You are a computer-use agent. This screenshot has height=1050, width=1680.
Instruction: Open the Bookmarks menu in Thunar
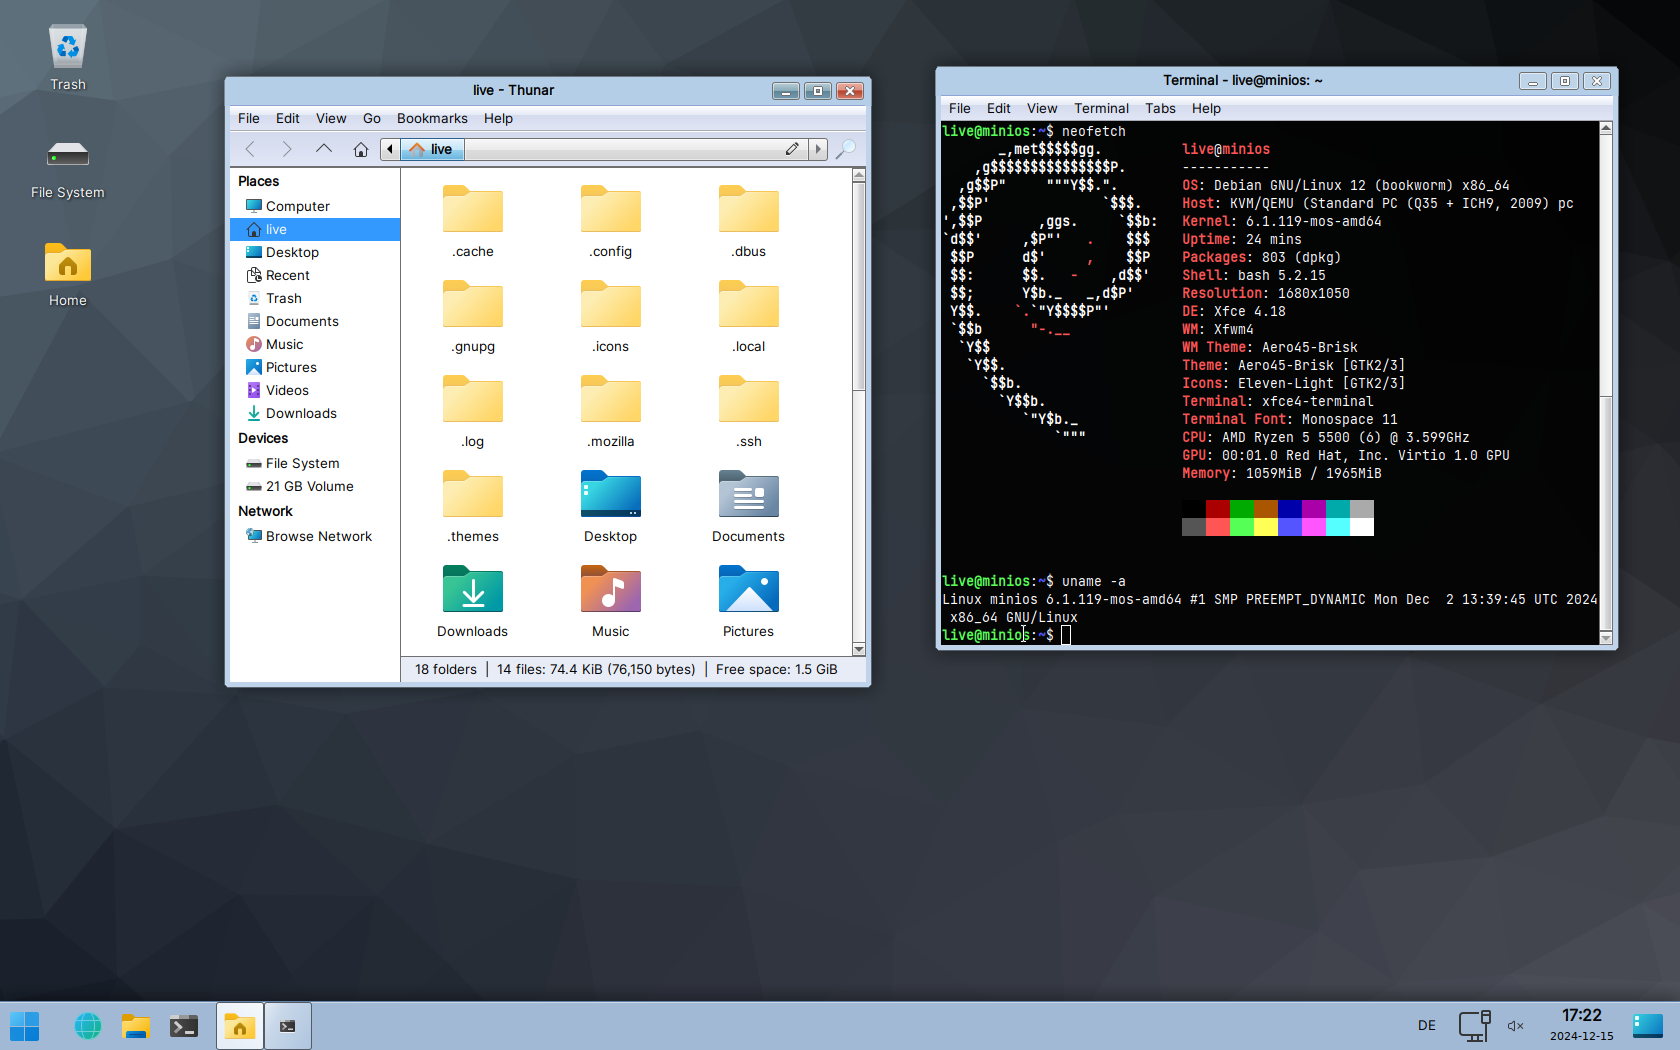pyautogui.click(x=432, y=118)
